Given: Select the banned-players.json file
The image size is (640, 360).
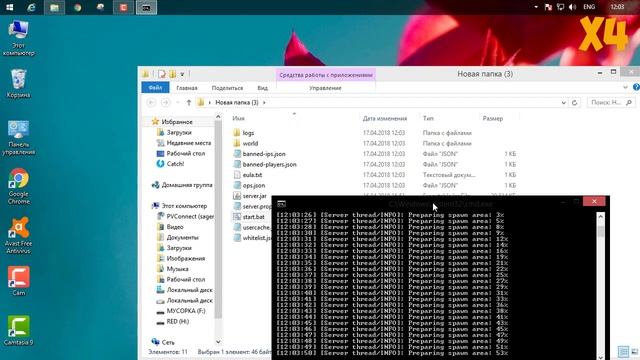Looking at the screenshot, I should (x=269, y=164).
